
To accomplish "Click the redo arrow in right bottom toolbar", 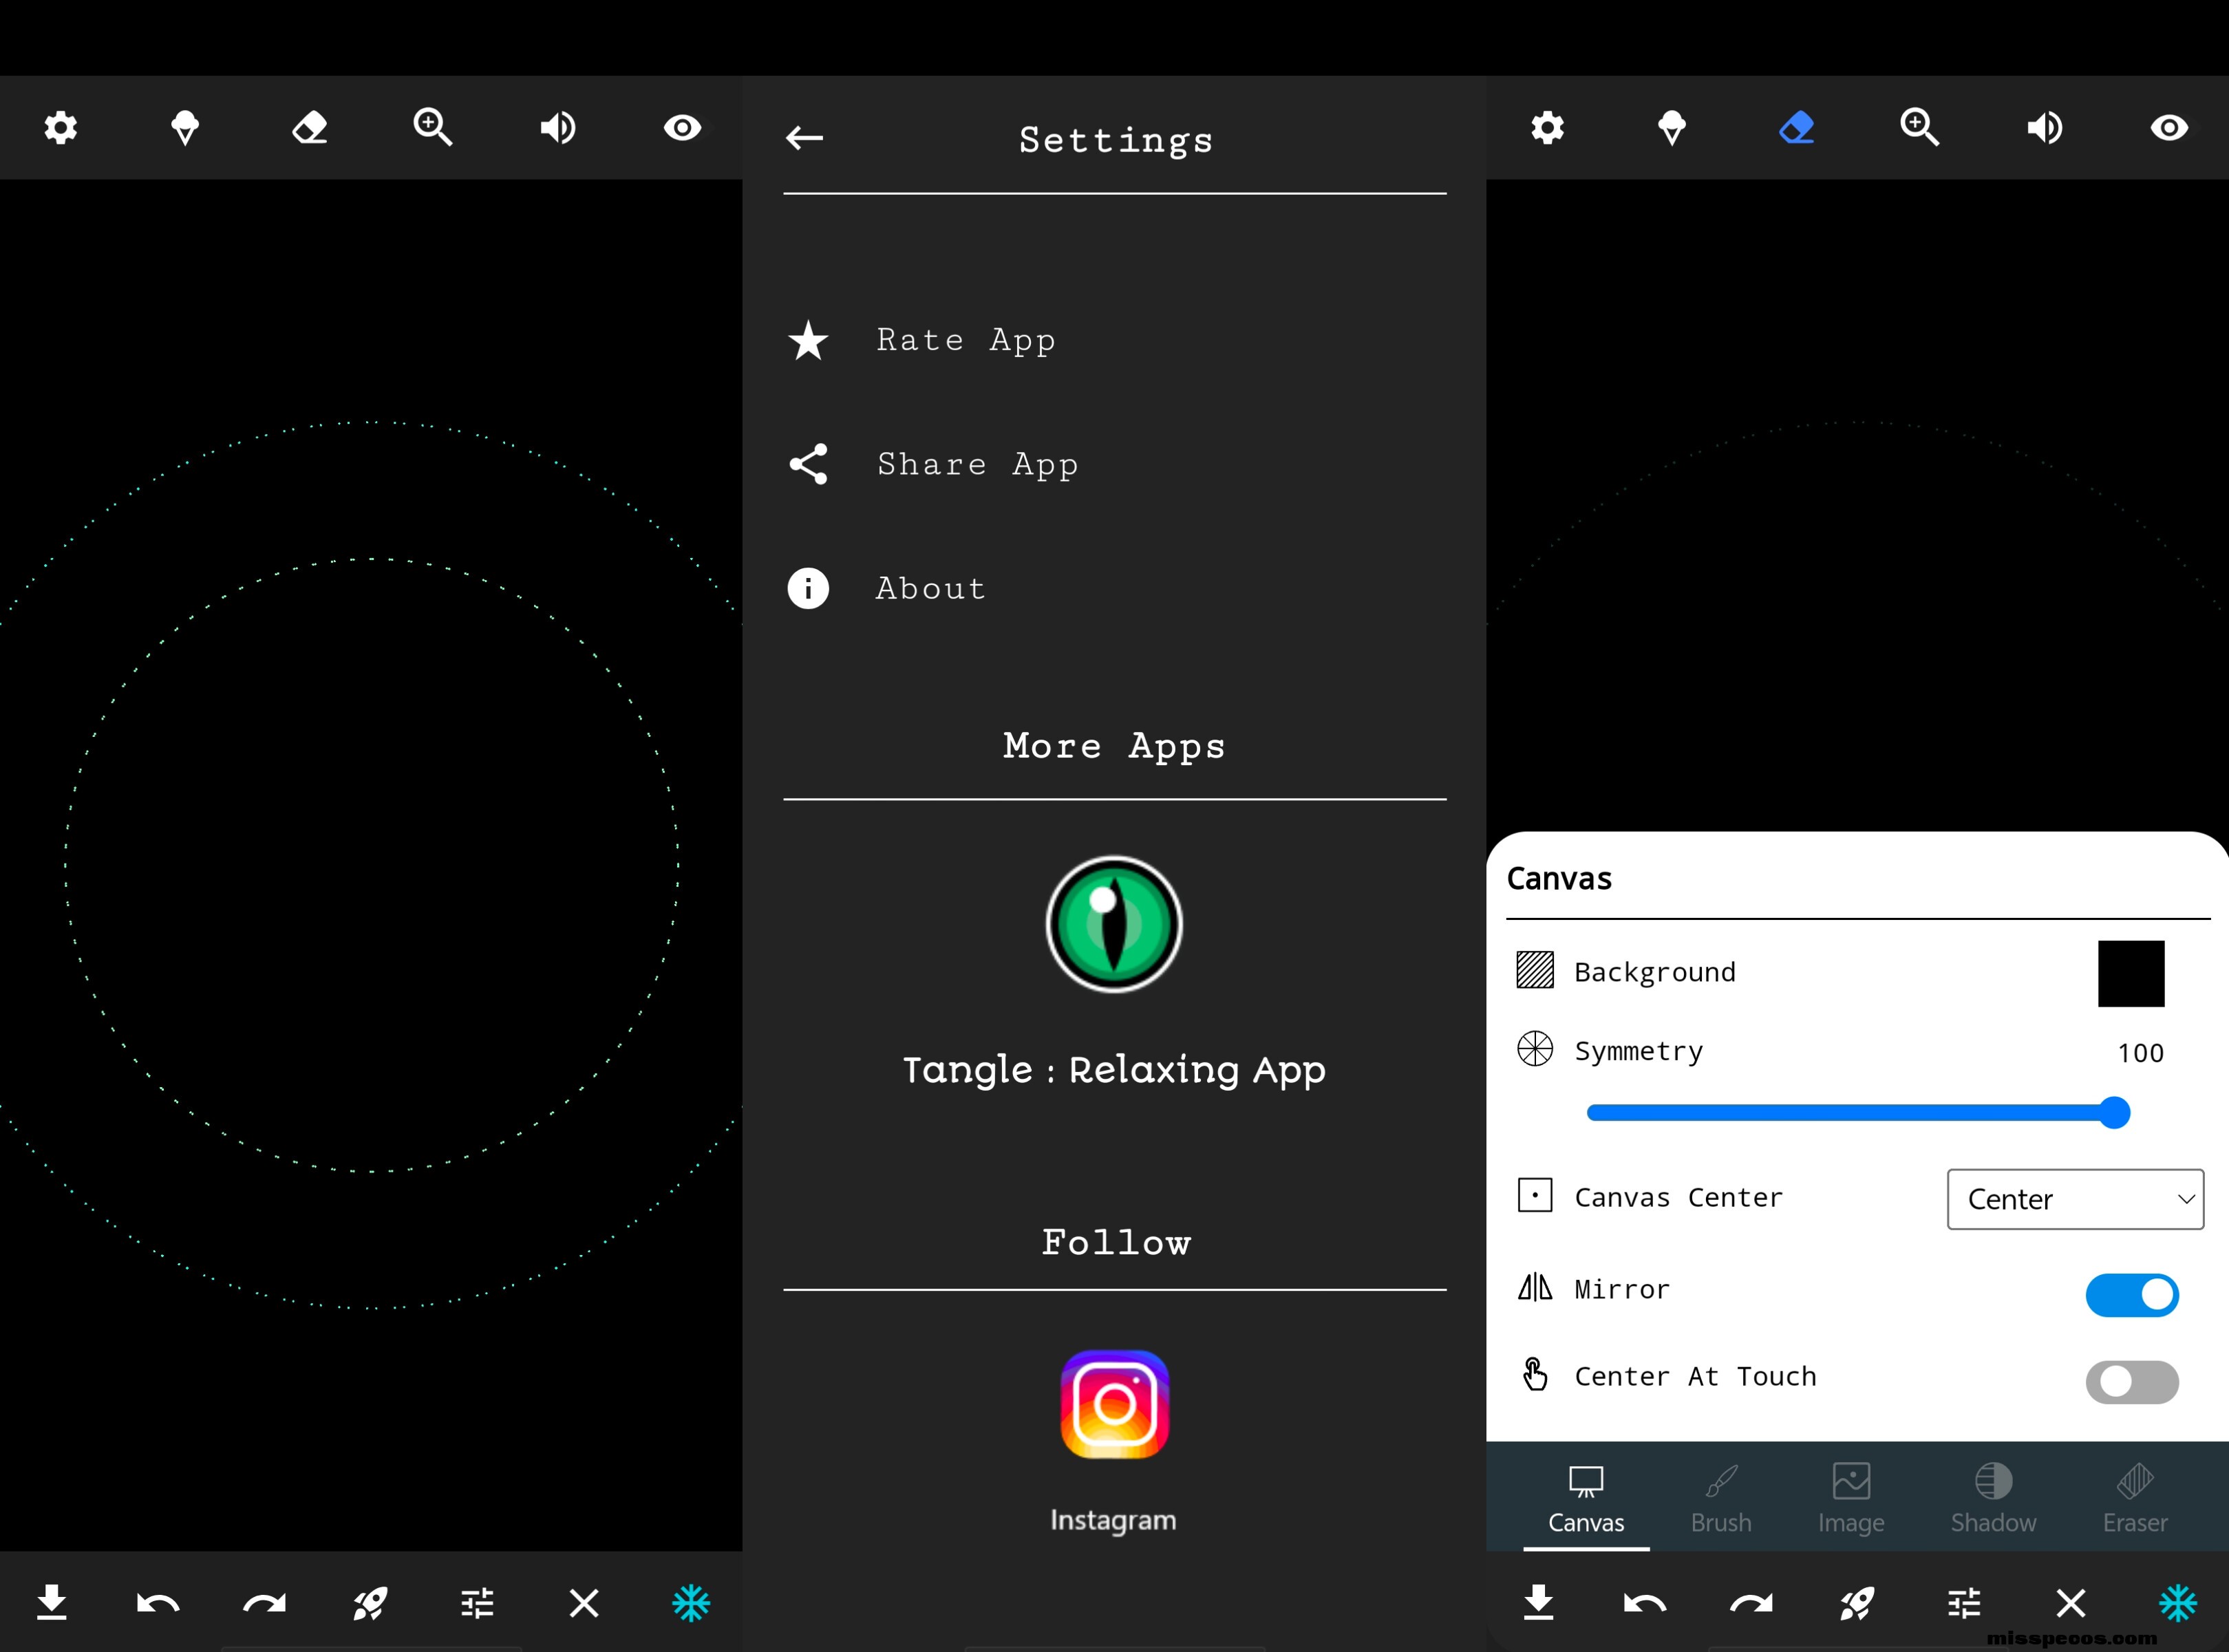I will click(x=1751, y=1603).
